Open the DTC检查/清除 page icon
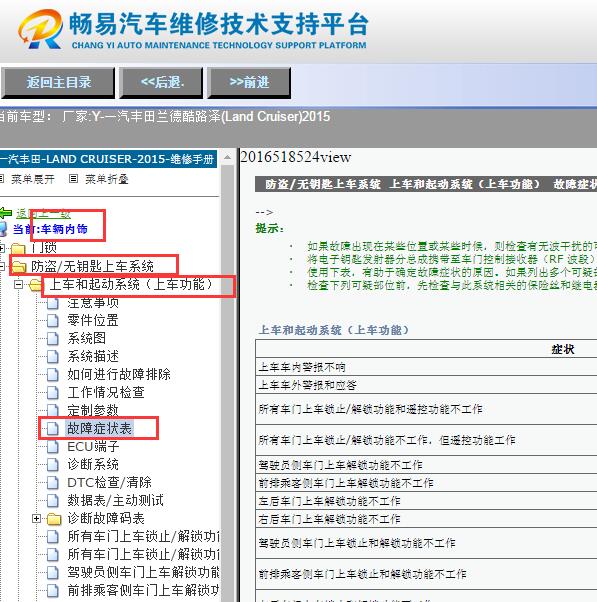This screenshot has width=597, height=602. [x=53, y=483]
